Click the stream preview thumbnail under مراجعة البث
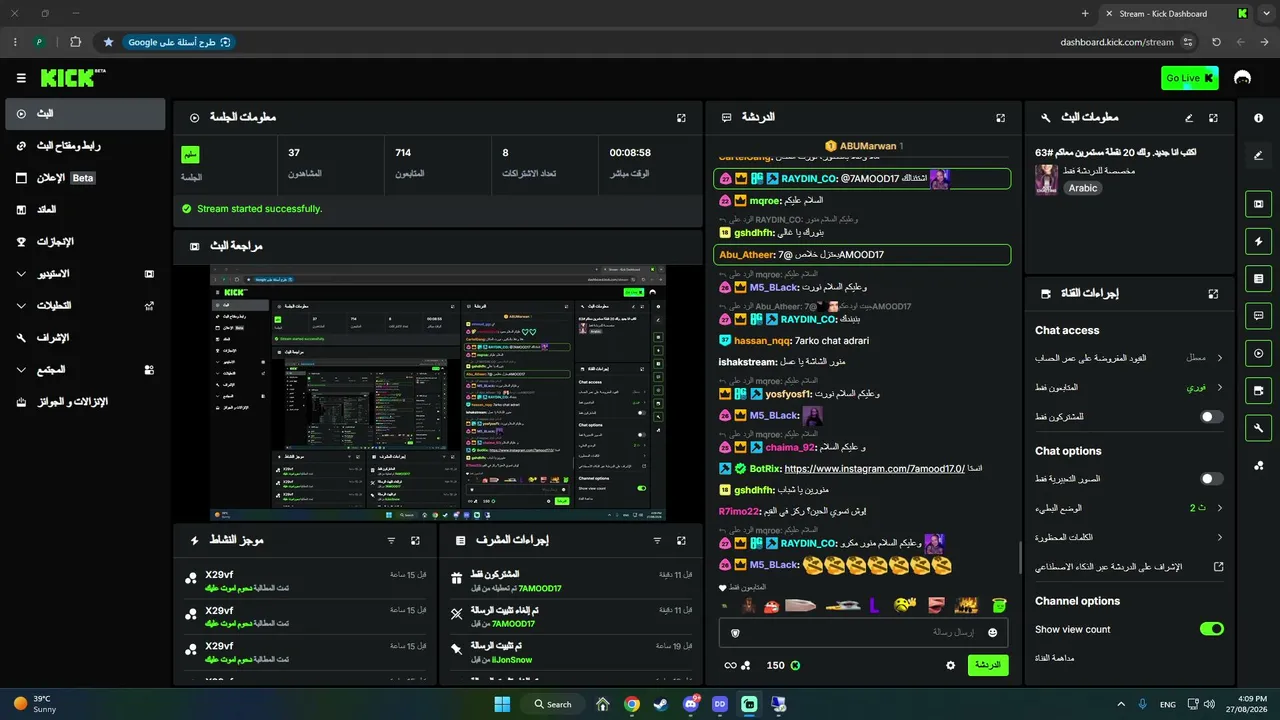This screenshot has height=720, width=1280. click(x=438, y=393)
